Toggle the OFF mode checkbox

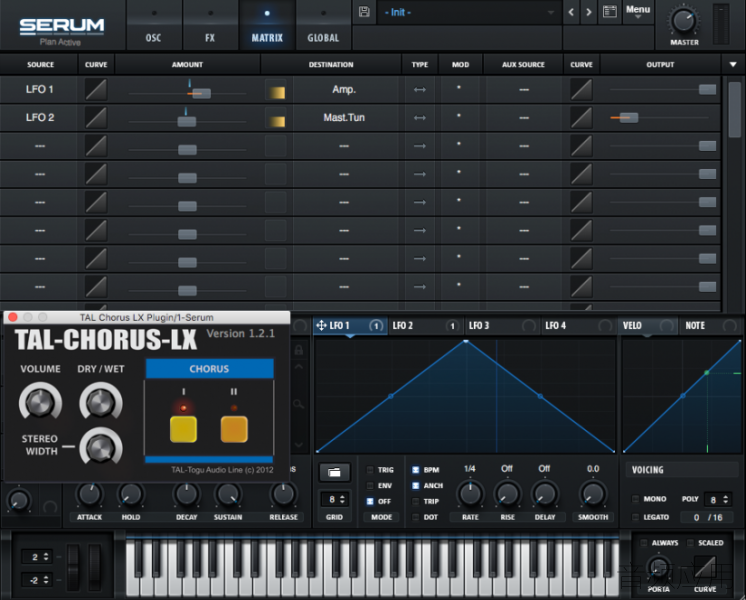370,502
